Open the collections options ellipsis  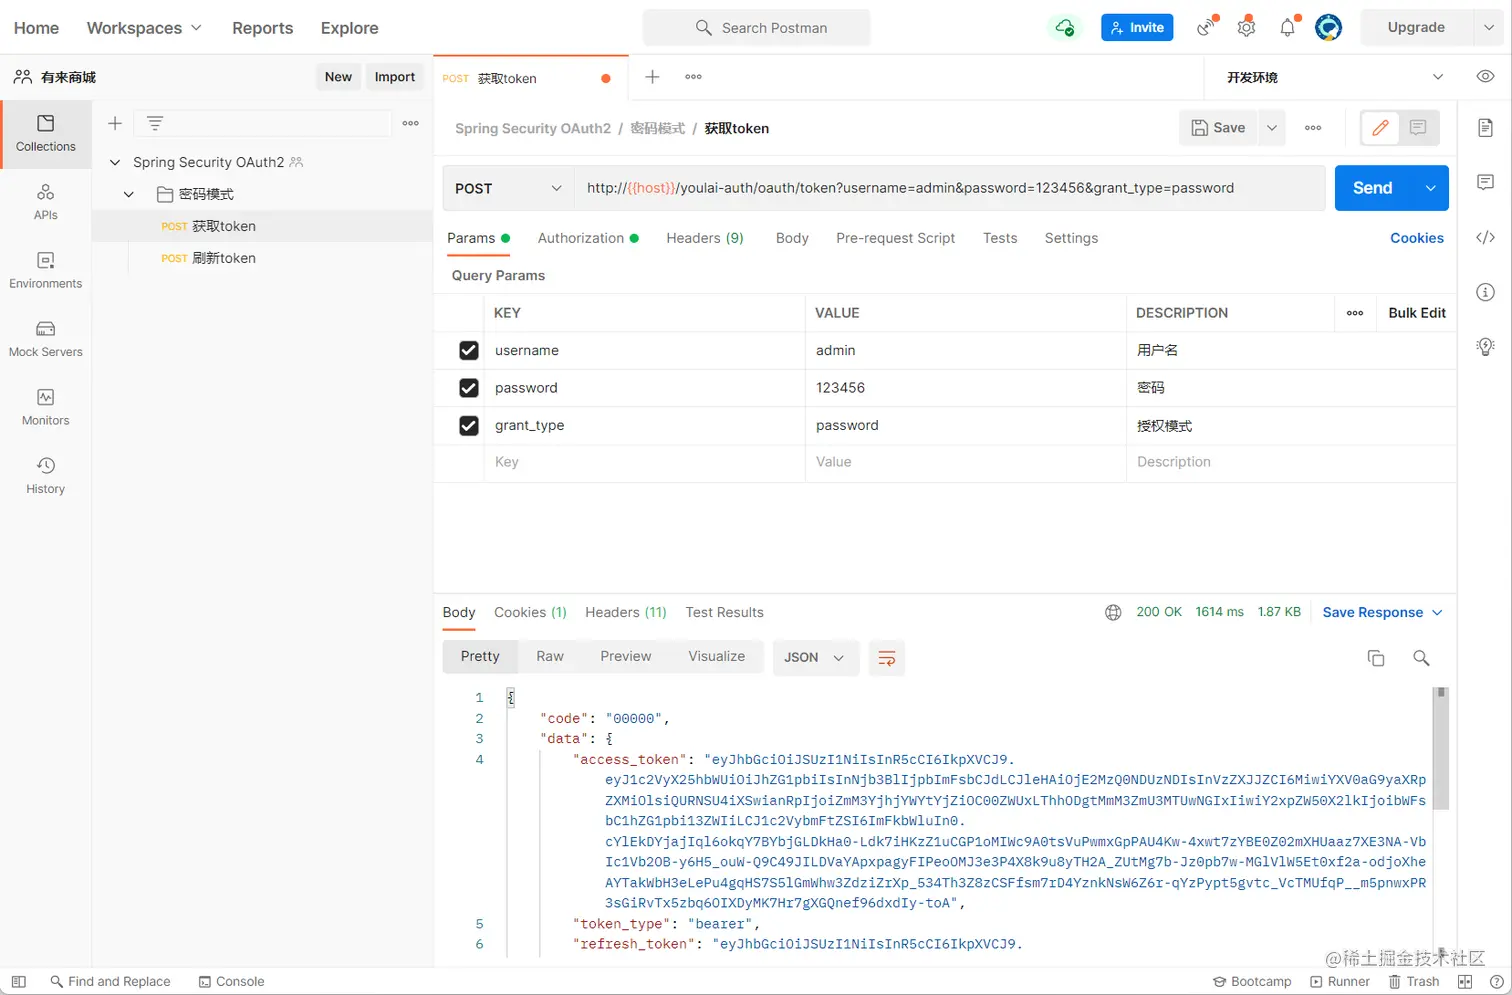point(410,123)
